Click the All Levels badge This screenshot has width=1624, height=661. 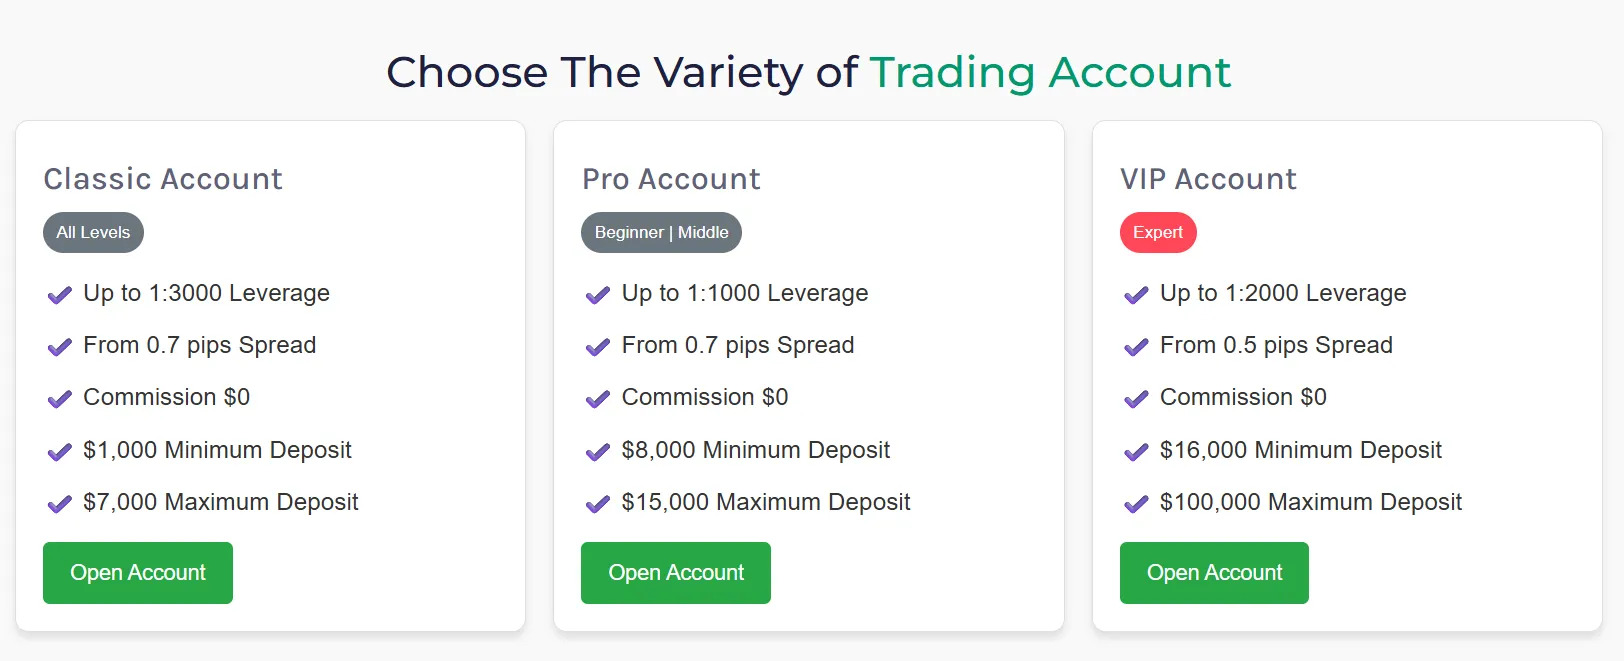pos(93,233)
